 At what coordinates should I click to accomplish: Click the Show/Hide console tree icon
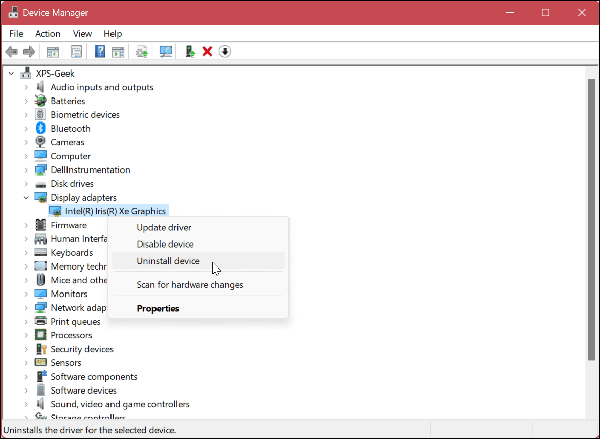pyautogui.click(x=52, y=52)
